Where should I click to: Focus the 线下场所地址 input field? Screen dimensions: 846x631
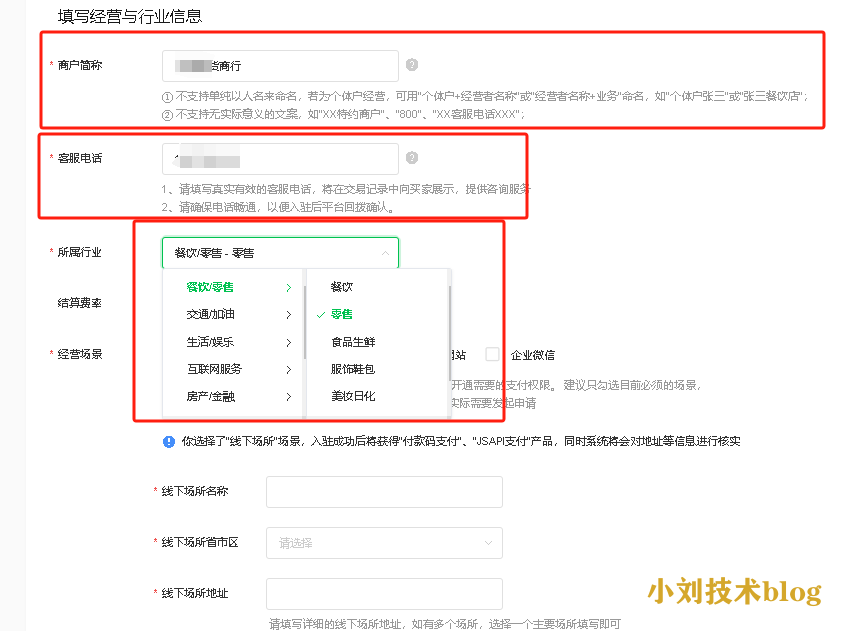tap(384, 594)
